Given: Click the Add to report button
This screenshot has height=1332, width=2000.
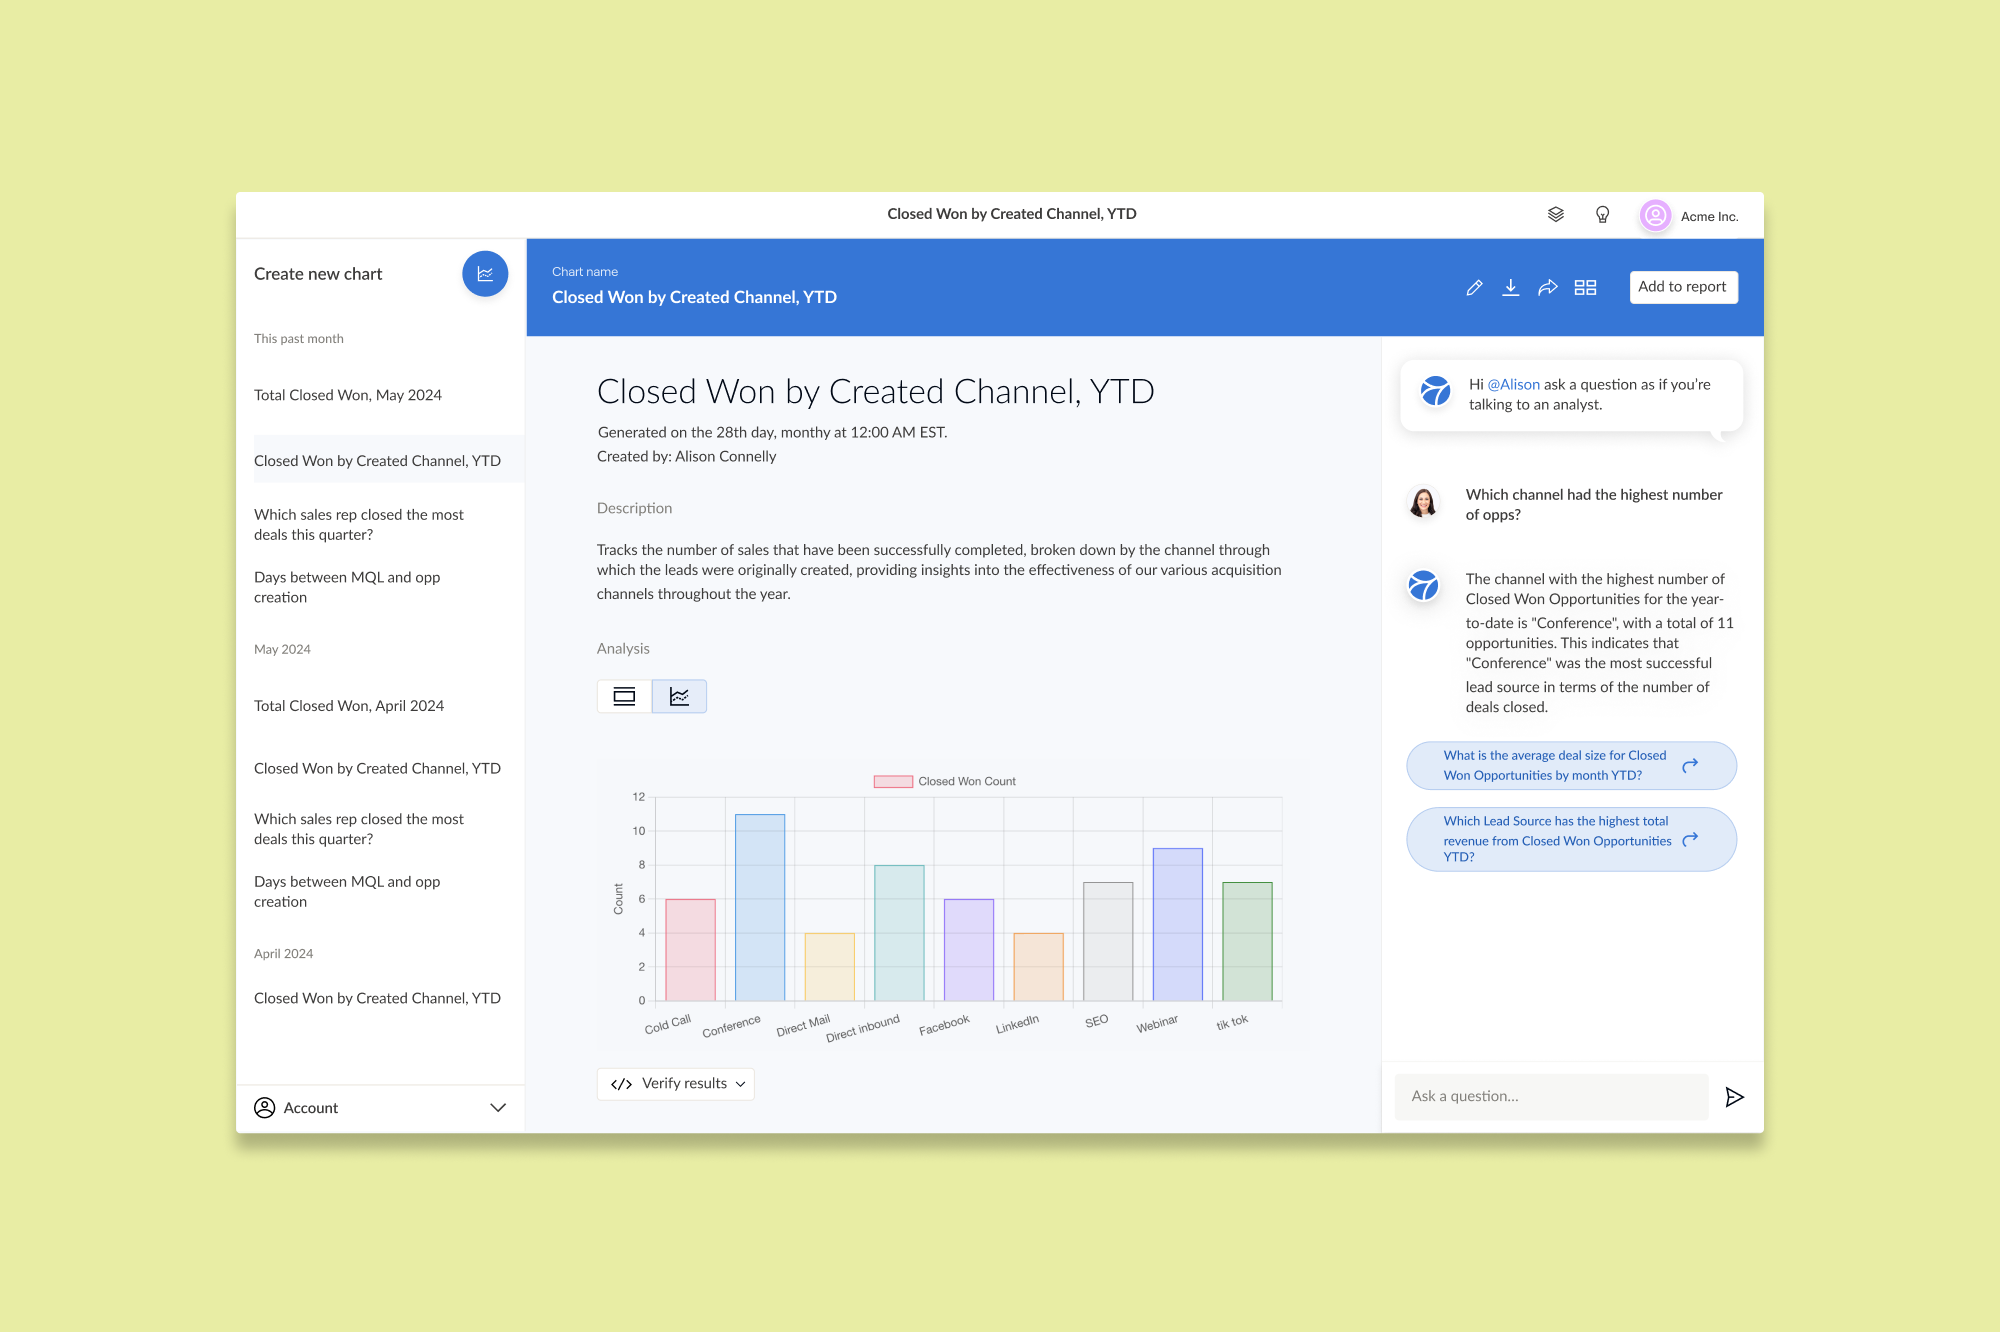Looking at the screenshot, I should (x=1683, y=287).
